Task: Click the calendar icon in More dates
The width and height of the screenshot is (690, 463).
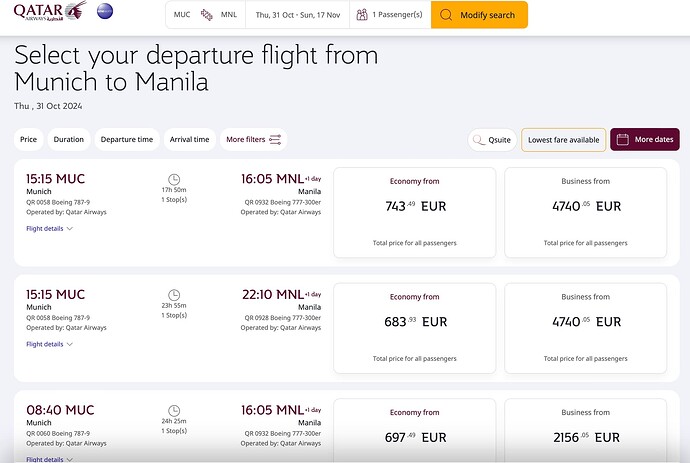Action: (623, 140)
